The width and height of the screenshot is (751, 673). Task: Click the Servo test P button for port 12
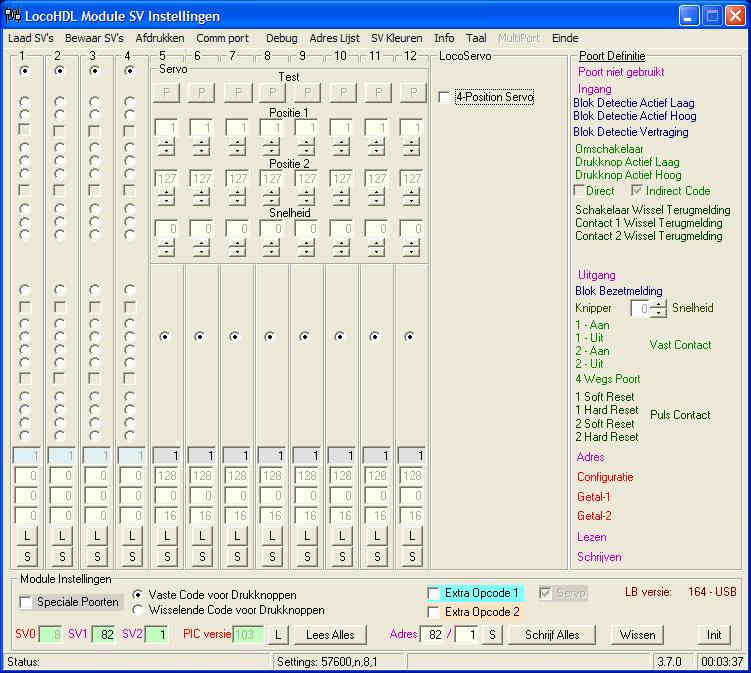click(413, 93)
